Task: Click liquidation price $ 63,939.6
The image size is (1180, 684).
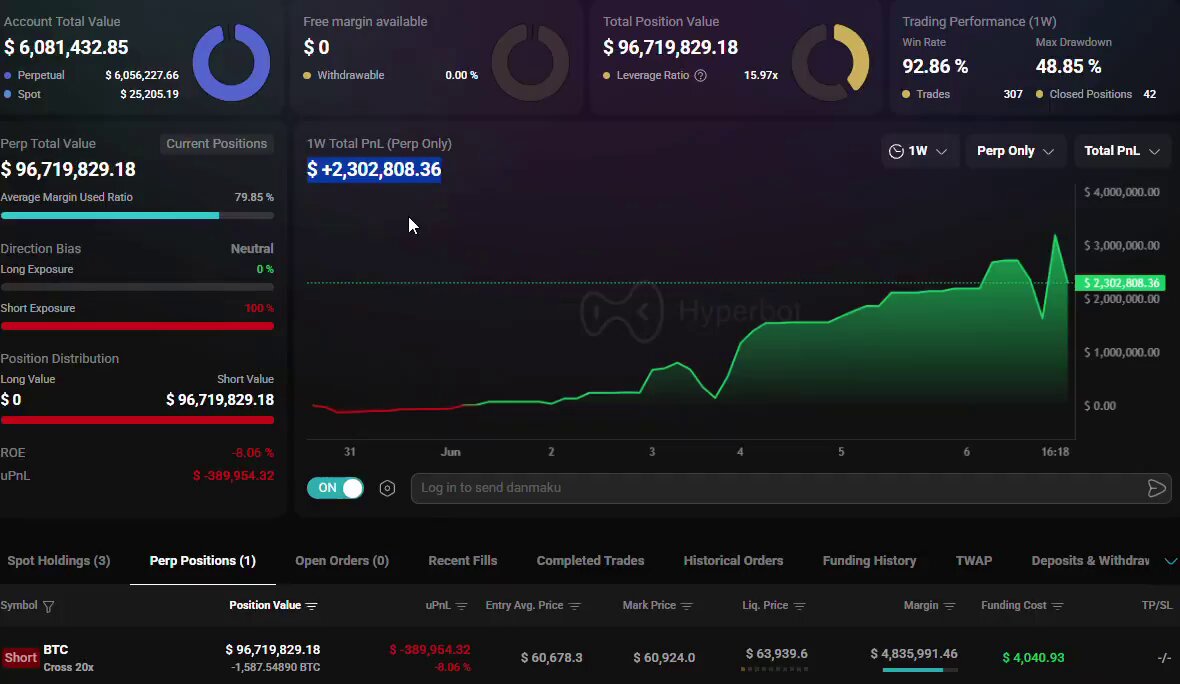Action: point(777,653)
